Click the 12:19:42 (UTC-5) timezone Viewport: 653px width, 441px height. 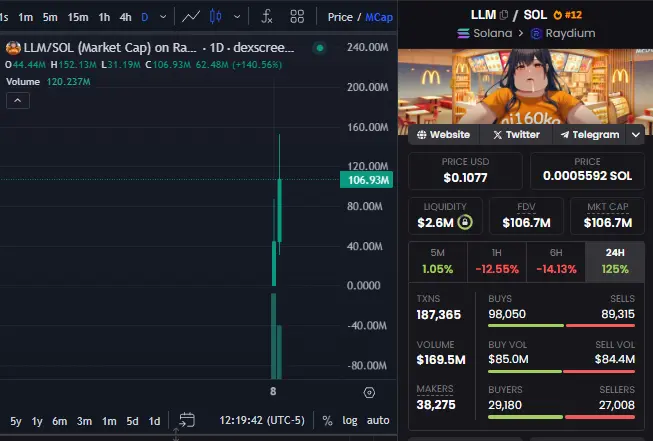[262, 420]
